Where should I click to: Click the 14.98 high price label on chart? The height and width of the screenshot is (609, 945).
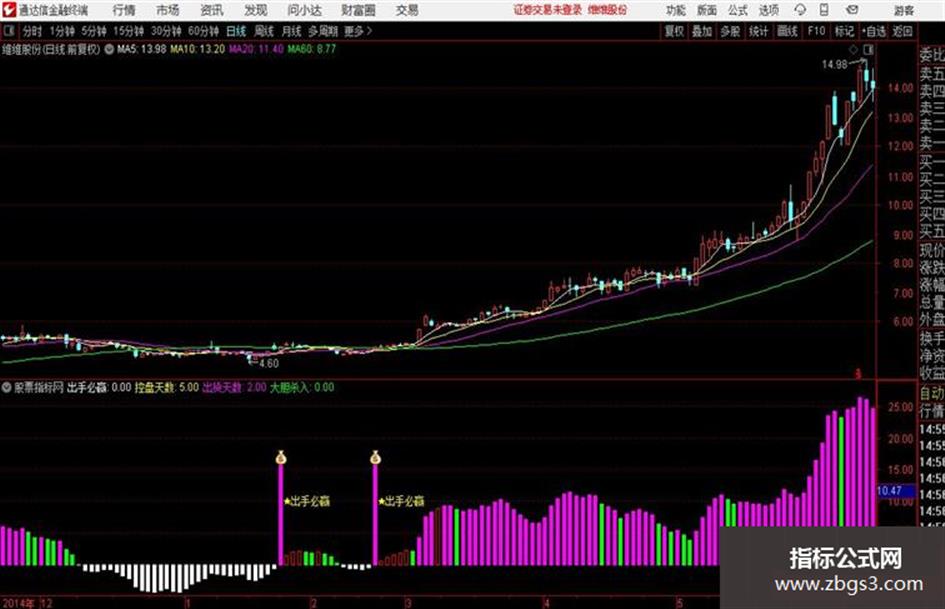835,64
